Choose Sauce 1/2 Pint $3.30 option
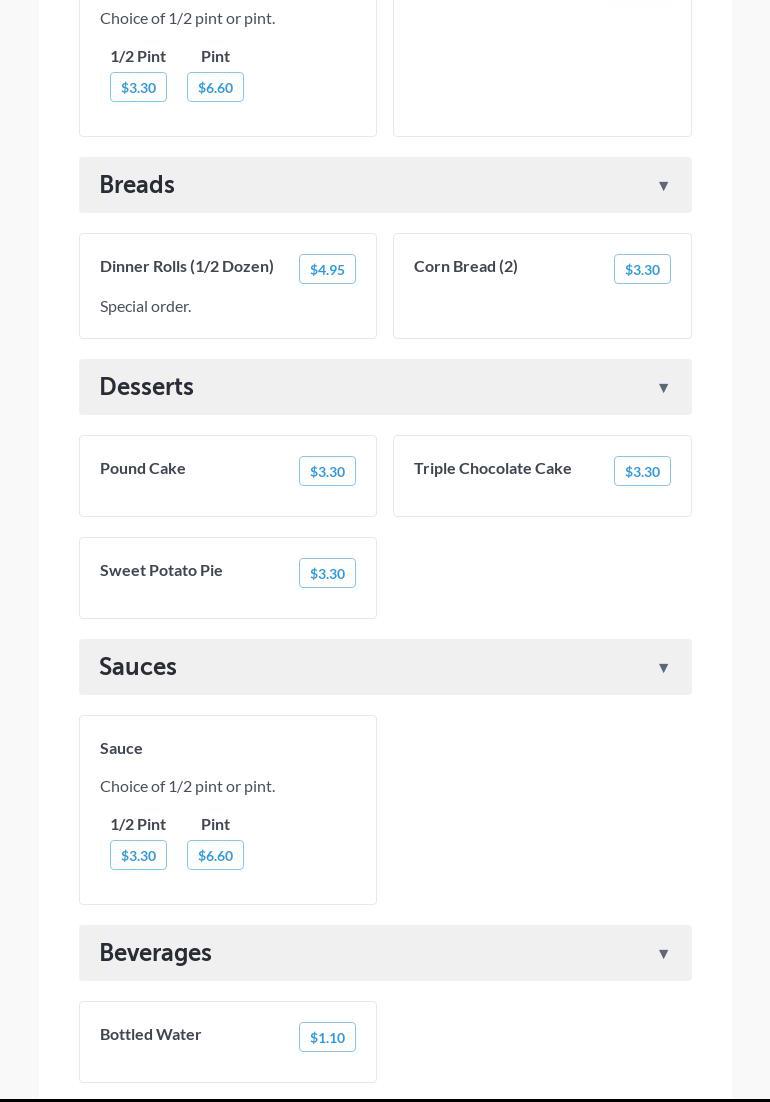This screenshot has height=1102, width=770. click(138, 855)
